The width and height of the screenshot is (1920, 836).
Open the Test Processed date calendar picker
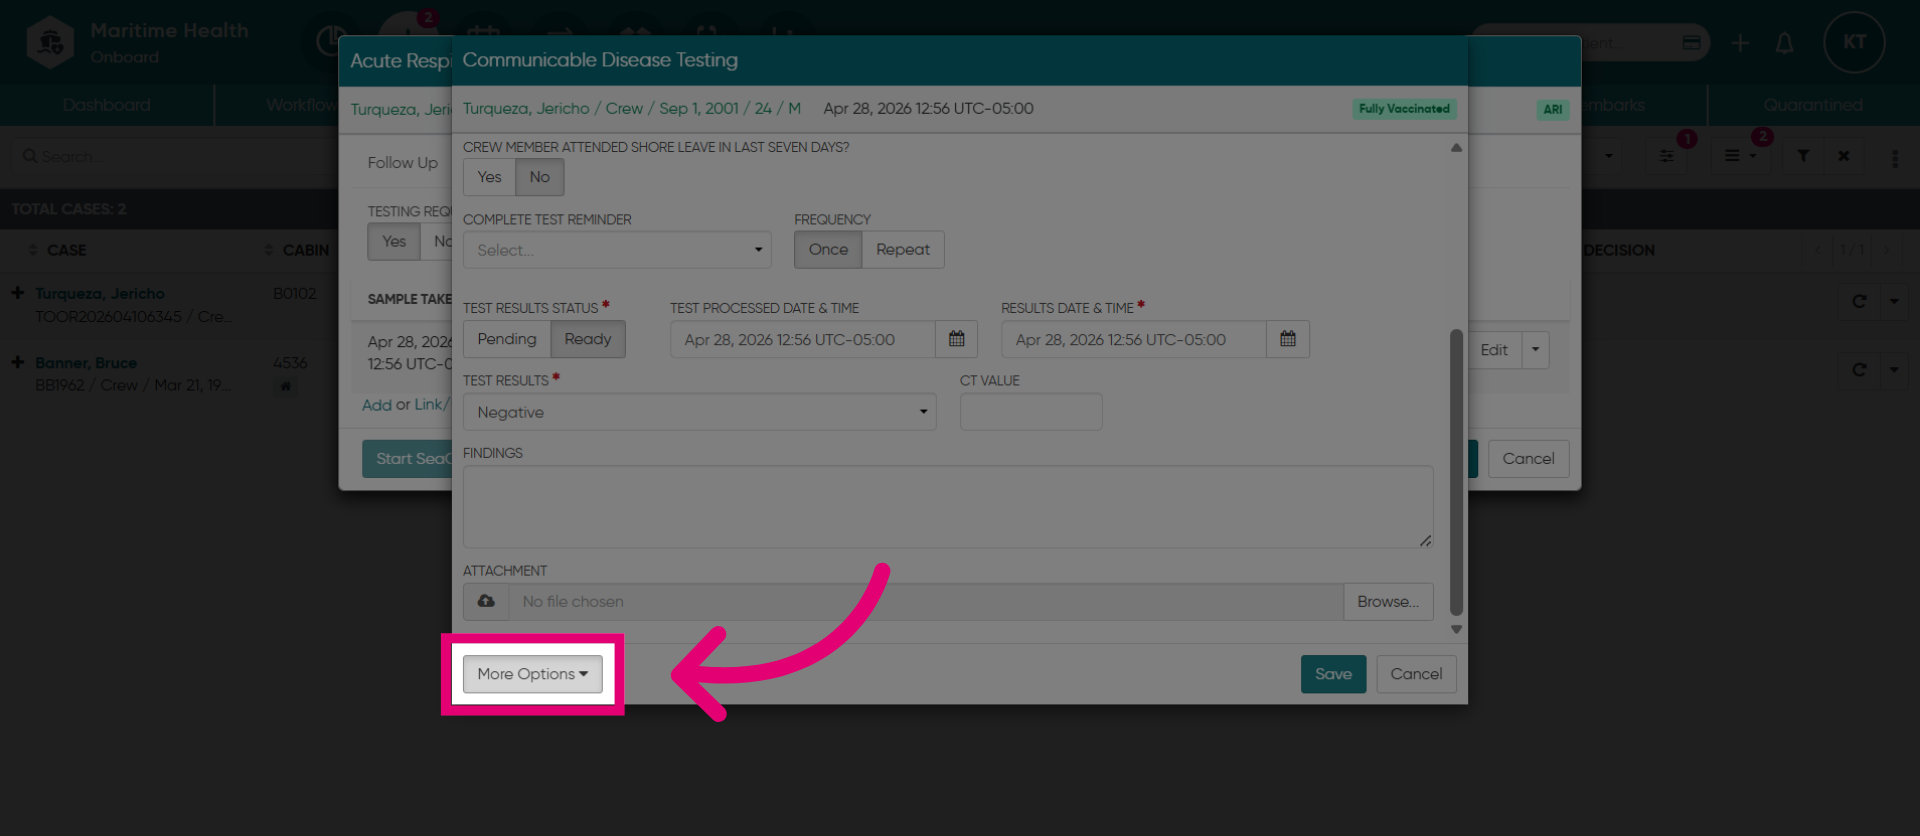click(956, 339)
